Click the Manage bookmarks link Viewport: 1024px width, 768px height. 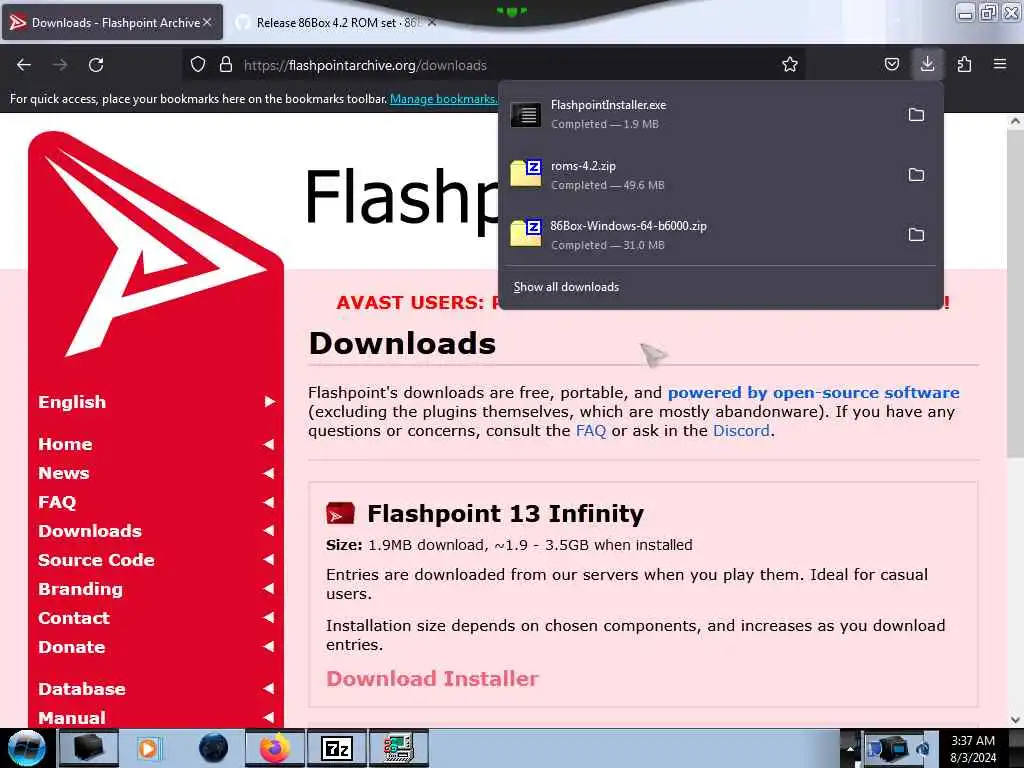point(443,99)
